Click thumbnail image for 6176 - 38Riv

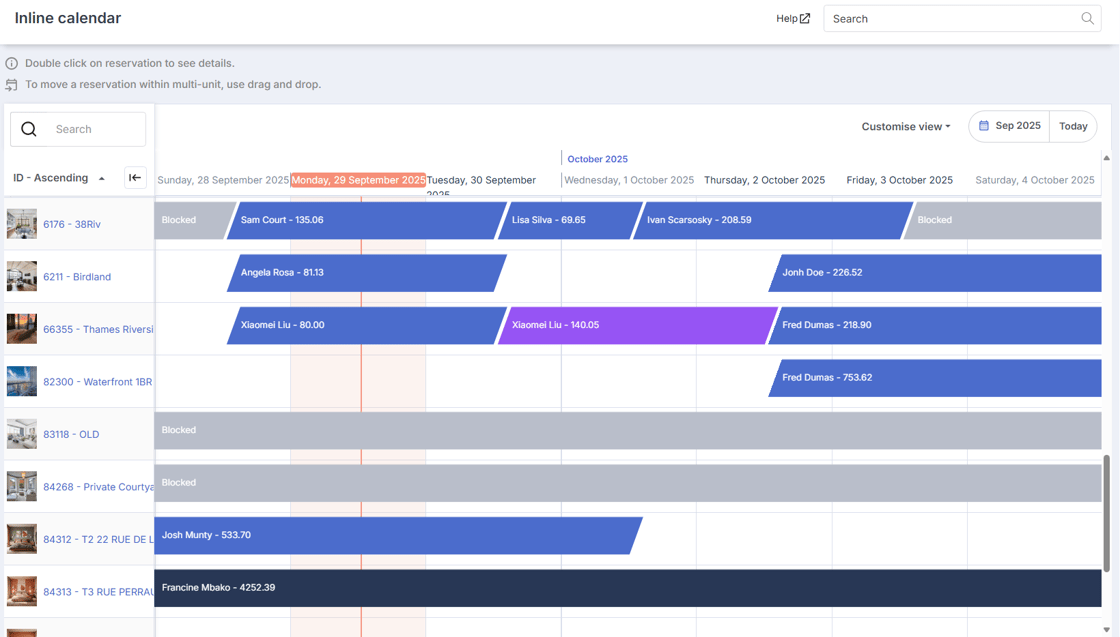[21, 224]
